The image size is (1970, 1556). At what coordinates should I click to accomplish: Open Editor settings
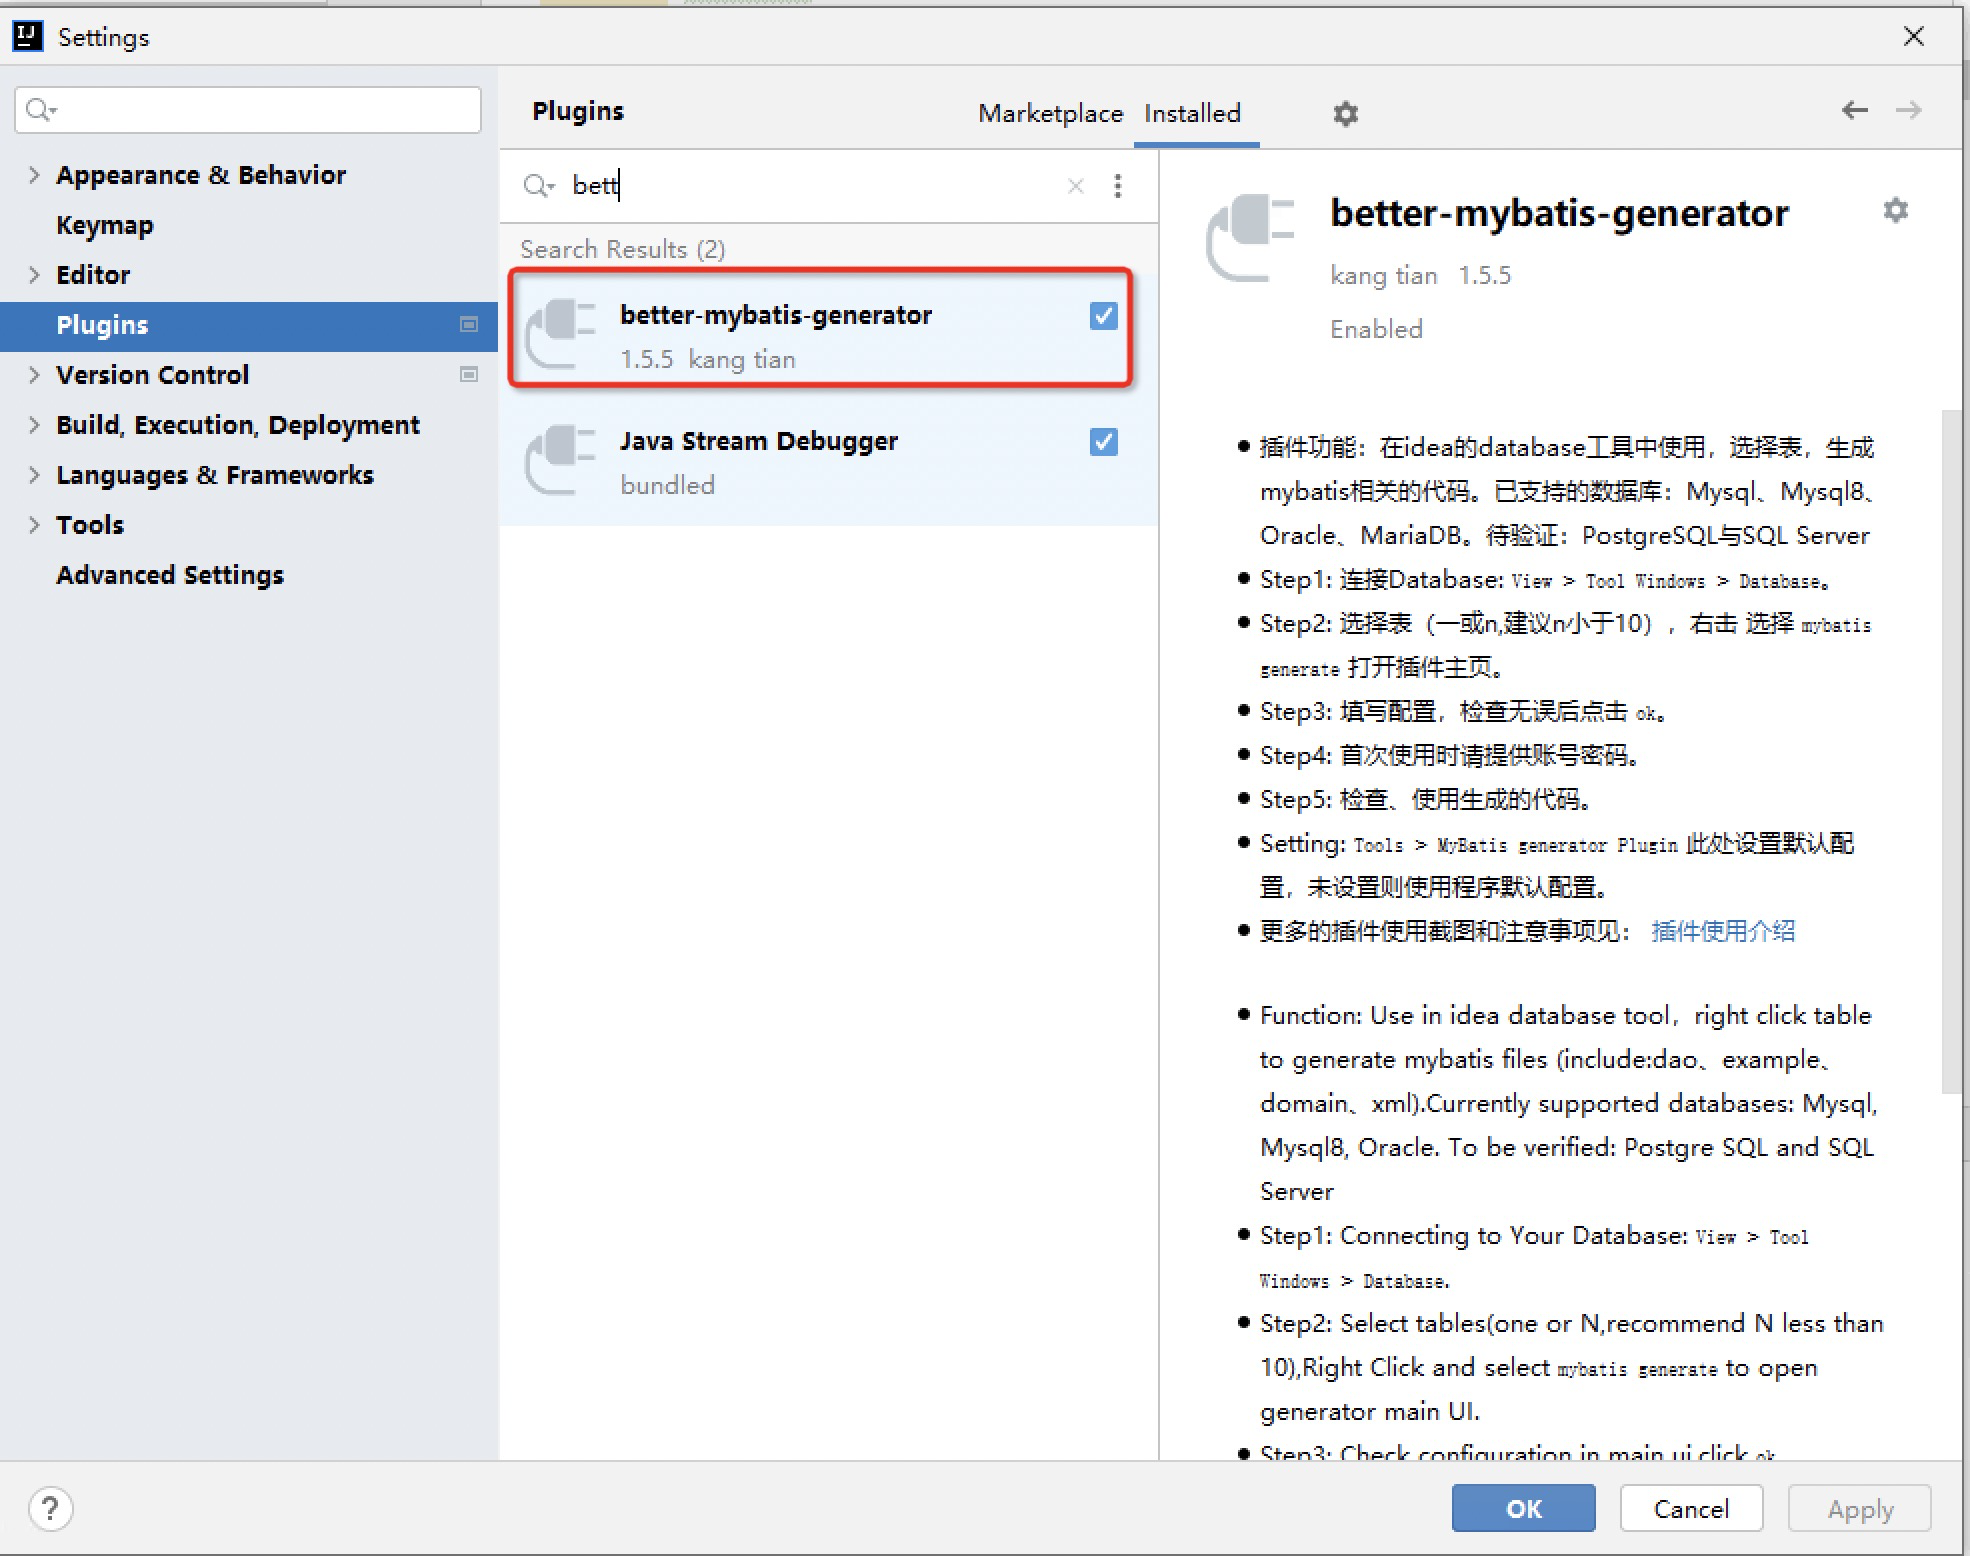coord(93,275)
